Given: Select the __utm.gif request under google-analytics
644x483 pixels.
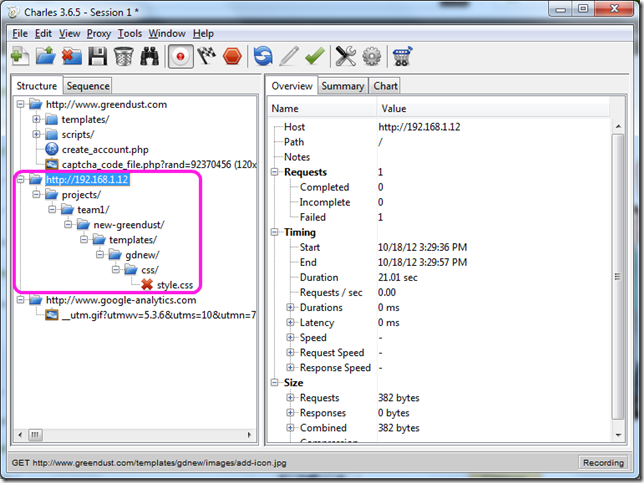Looking at the screenshot, I should 159,315.
